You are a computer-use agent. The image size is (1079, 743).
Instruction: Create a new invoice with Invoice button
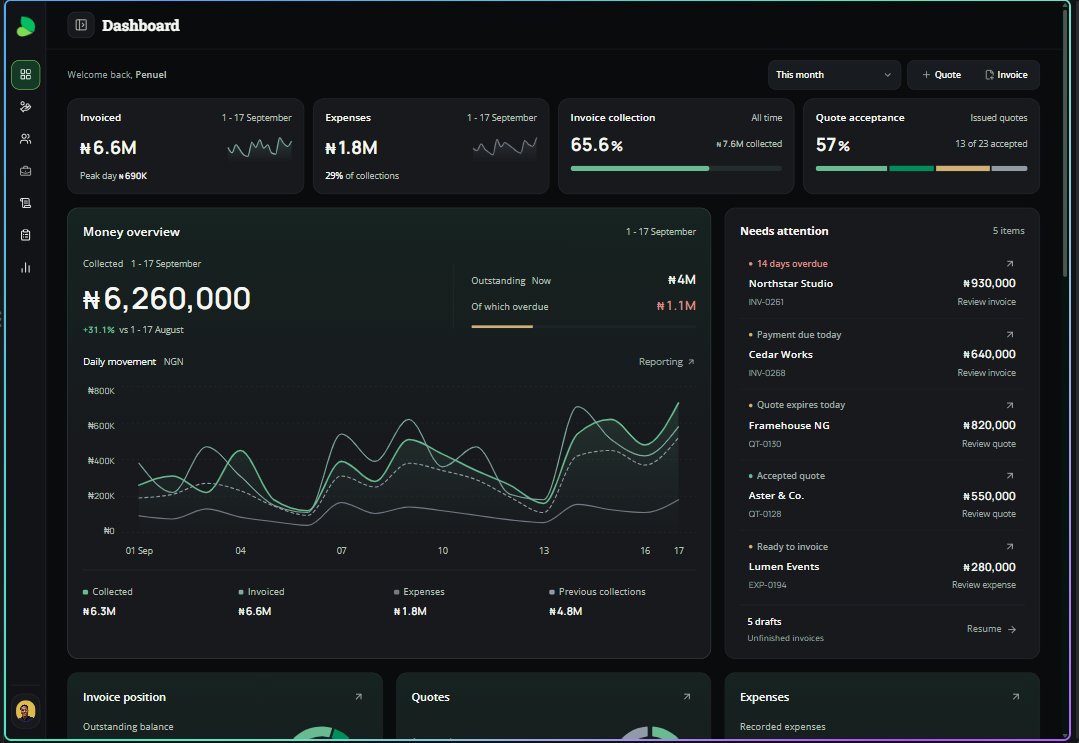(1006, 75)
